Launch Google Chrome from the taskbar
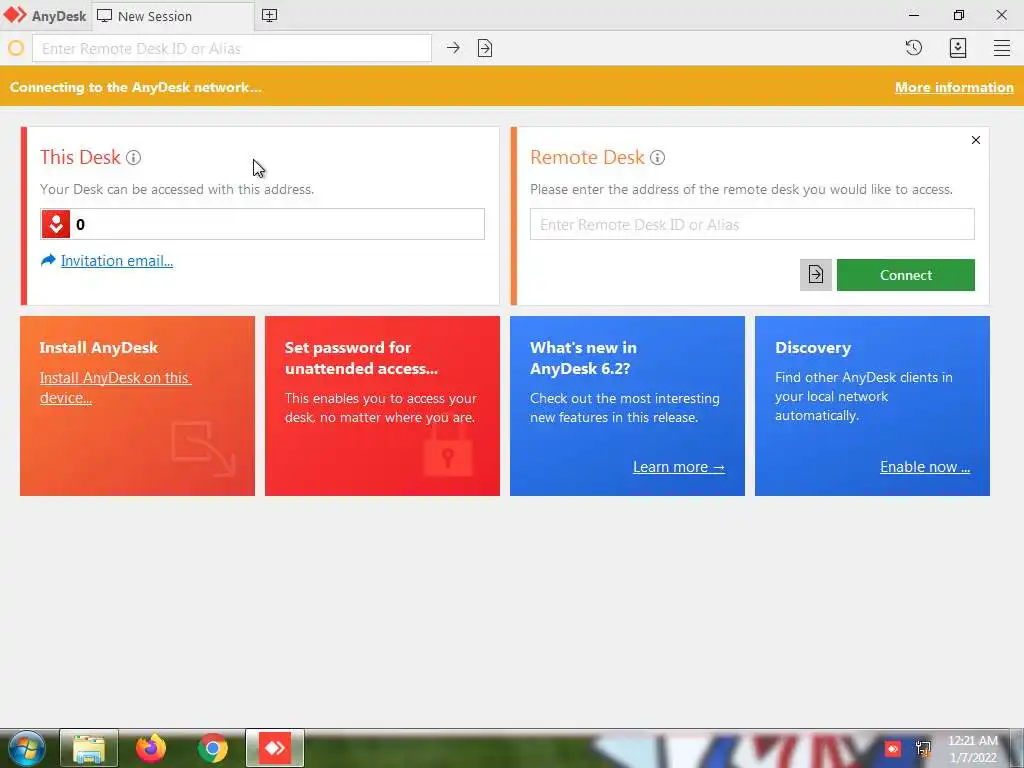 [x=213, y=748]
